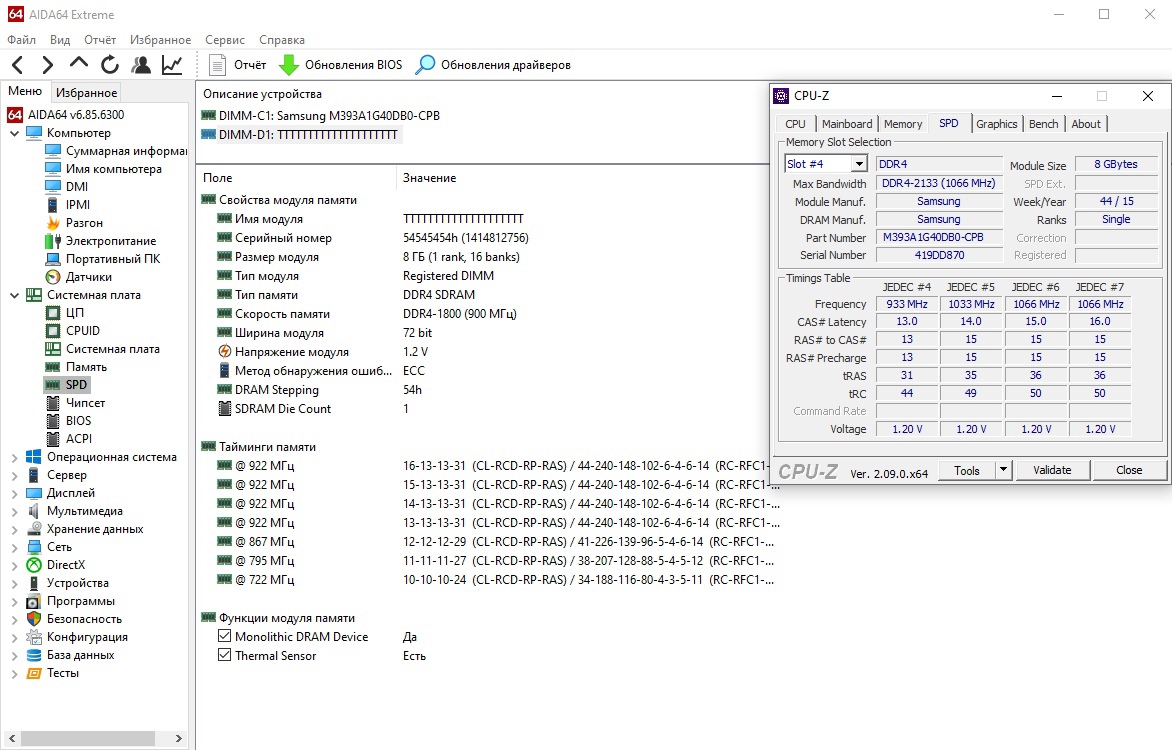This screenshot has height=750, width=1172.
Task: Click the Validate button in CPU-Z
Action: pyautogui.click(x=1052, y=470)
